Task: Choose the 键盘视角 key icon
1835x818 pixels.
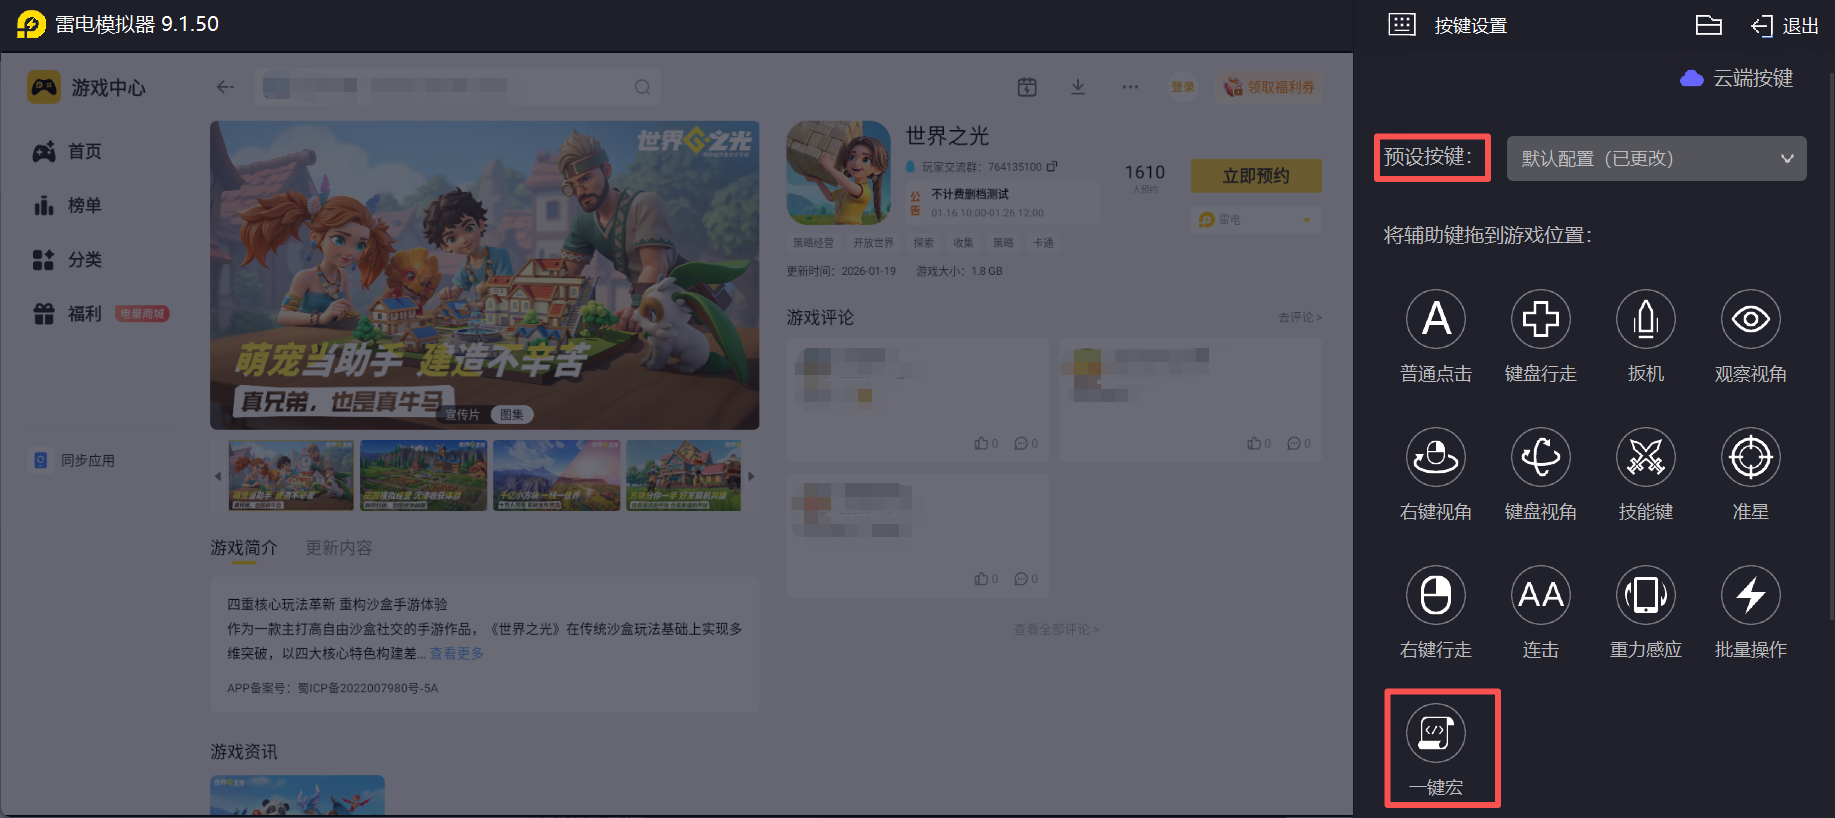Action: [x=1541, y=457]
